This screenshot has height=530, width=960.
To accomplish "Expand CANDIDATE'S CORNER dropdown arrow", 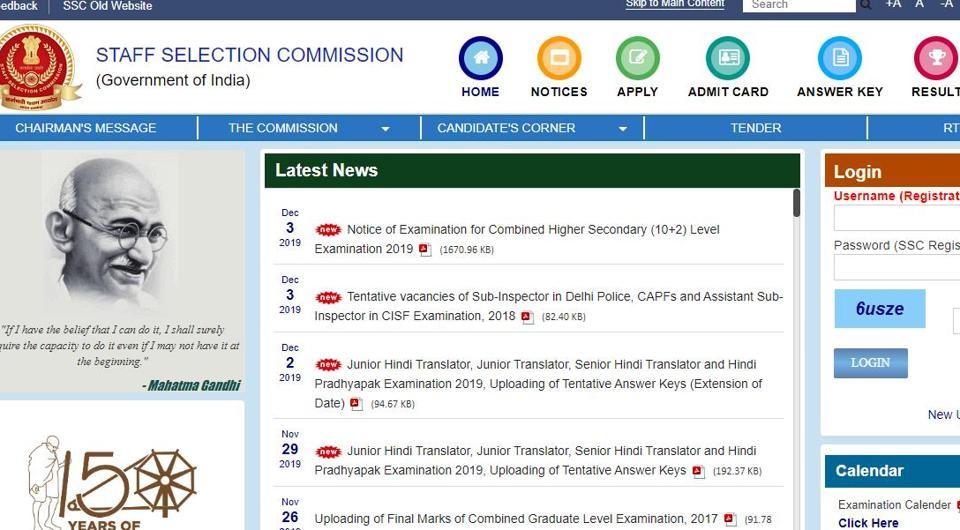I will (x=623, y=129).
